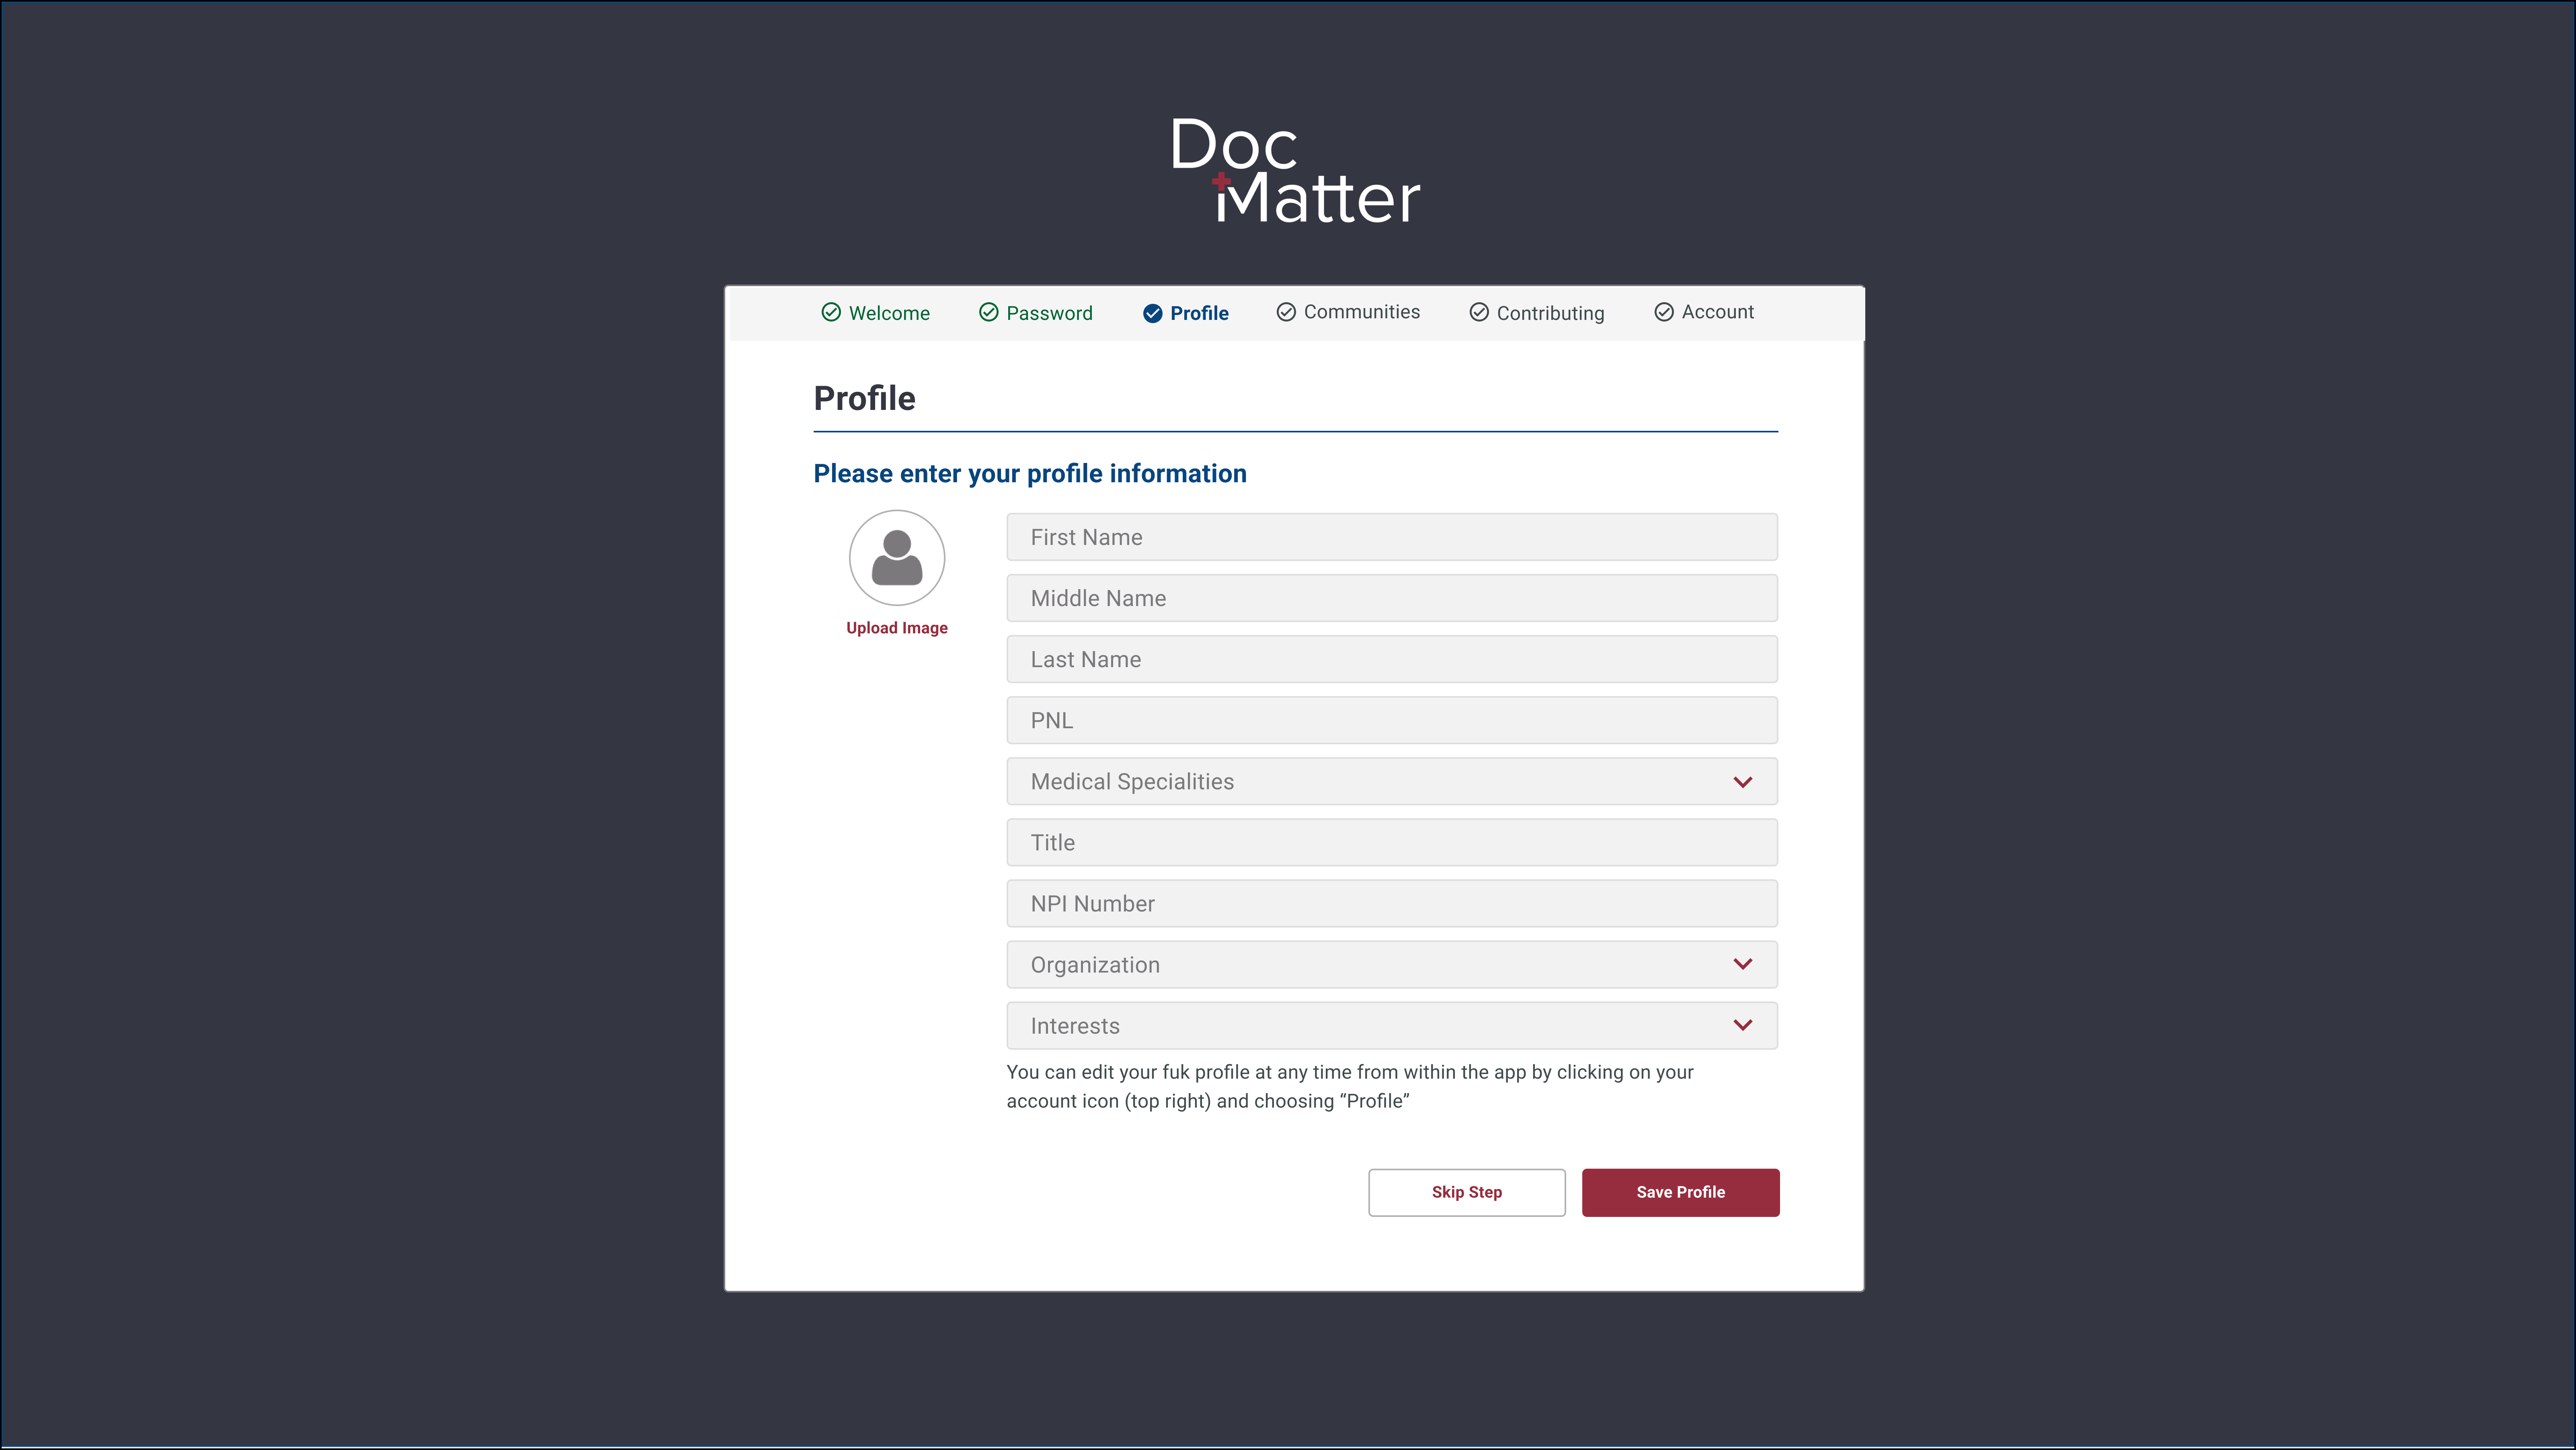This screenshot has width=2576, height=1450.
Task: Focus the Middle Name input field
Action: pos(1392,599)
